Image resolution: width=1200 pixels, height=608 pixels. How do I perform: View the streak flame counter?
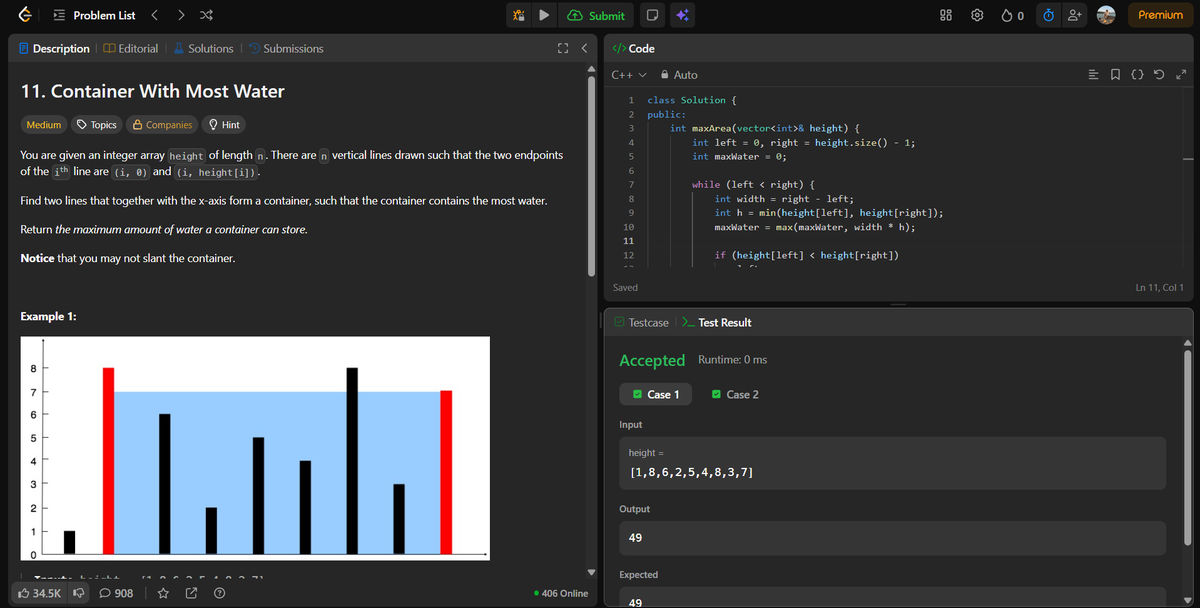(1012, 15)
